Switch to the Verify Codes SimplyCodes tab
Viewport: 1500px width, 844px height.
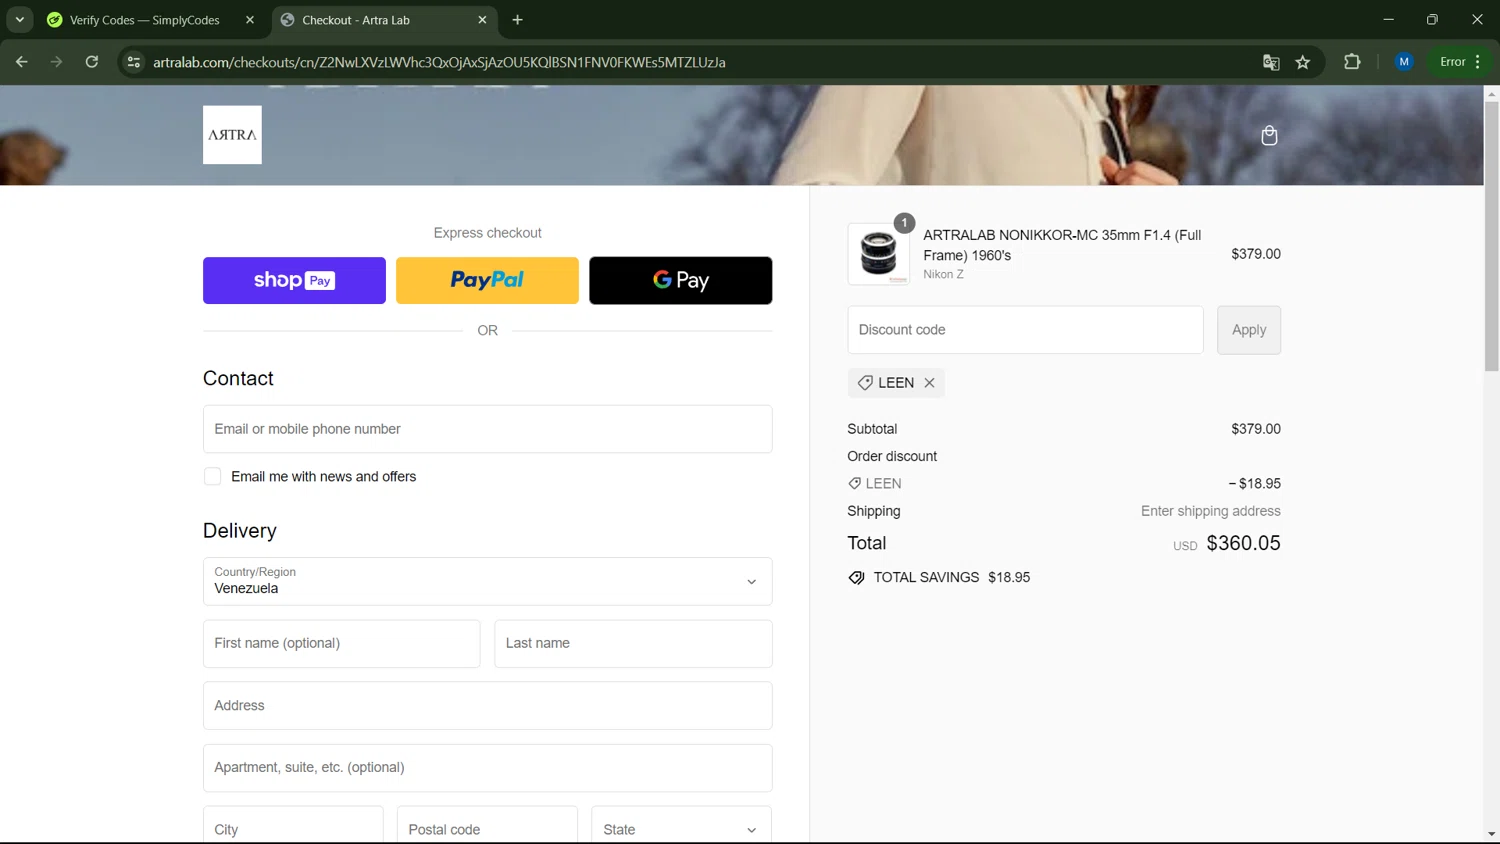pyautogui.click(x=144, y=20)
